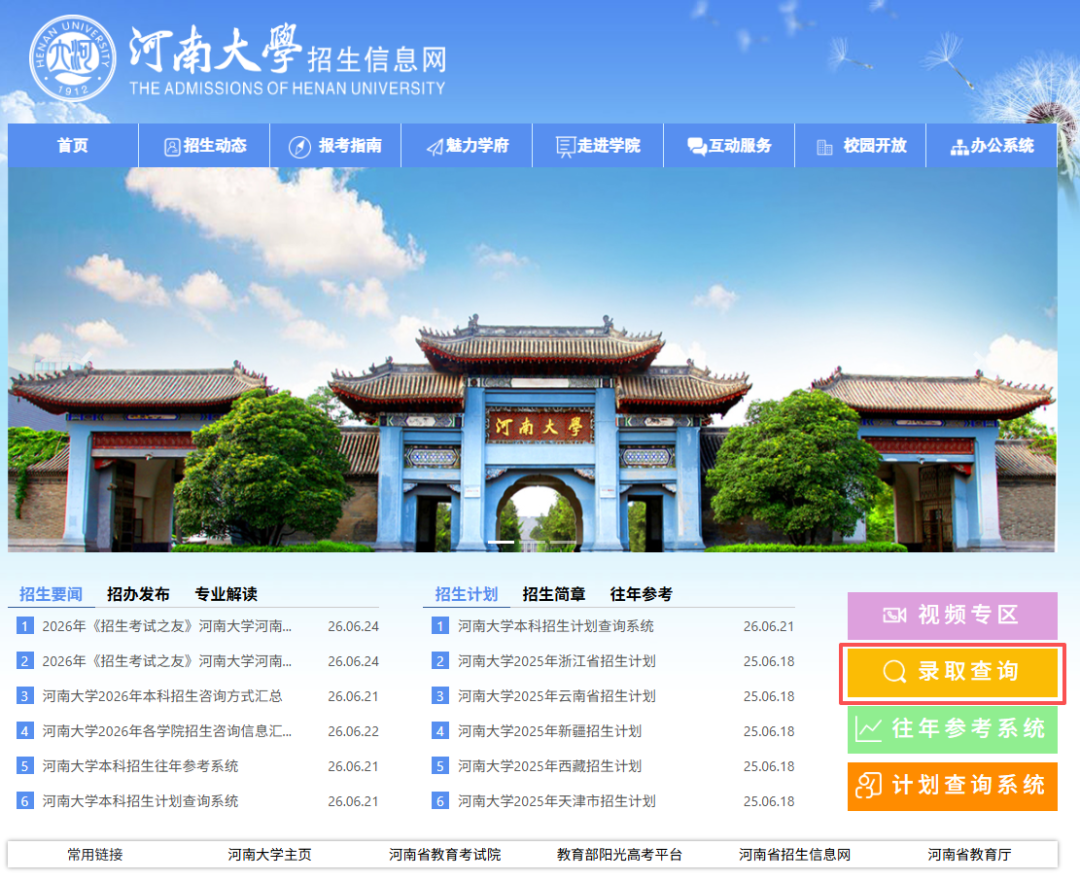Open the 首页 navigation item
The image size is (1080, 882).
73,146
